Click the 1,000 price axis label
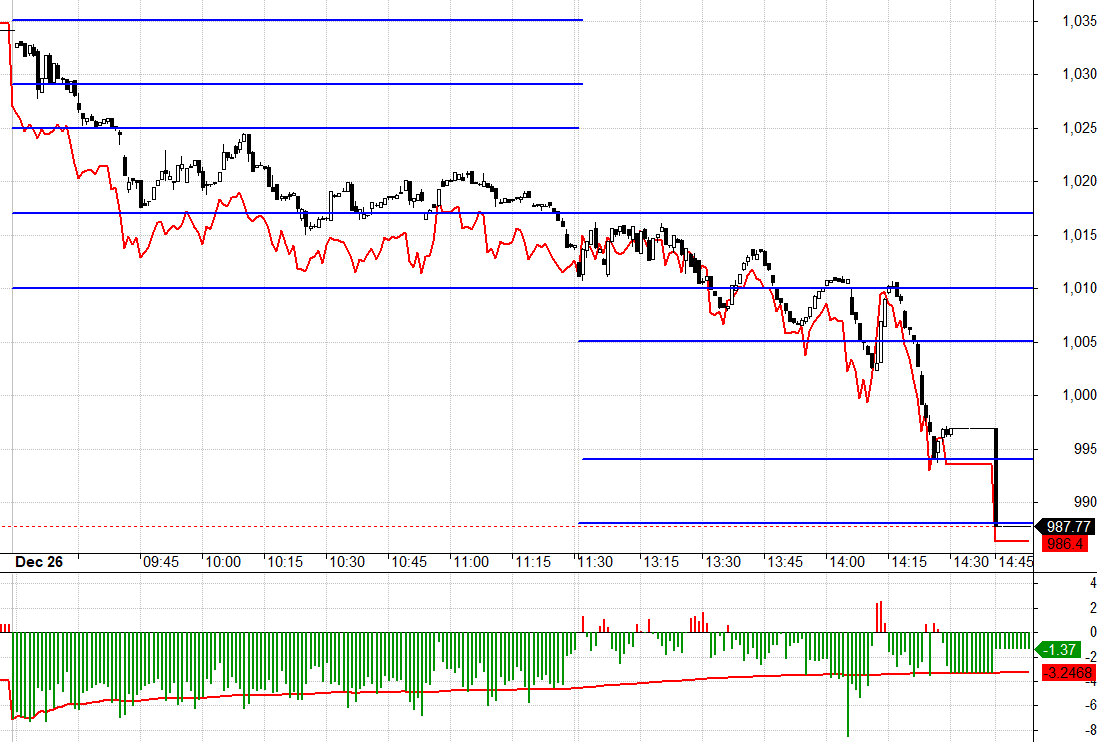This screenshot has height=742, width=1097. (1067, 395)
